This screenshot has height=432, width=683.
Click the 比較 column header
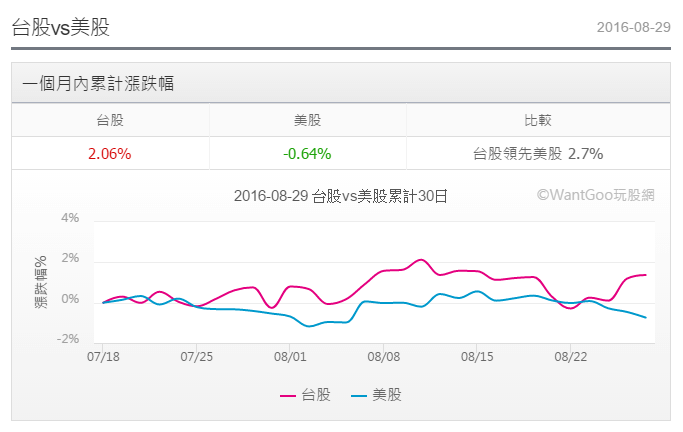tap(538, 121)
